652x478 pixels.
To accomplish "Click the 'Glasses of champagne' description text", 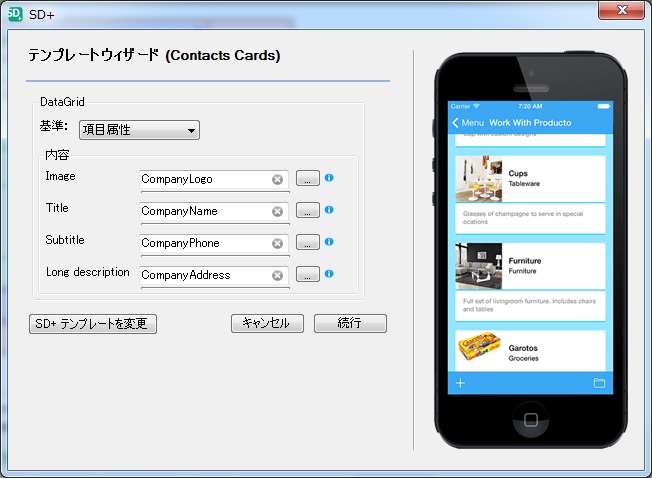I will [x=523, y=218].
